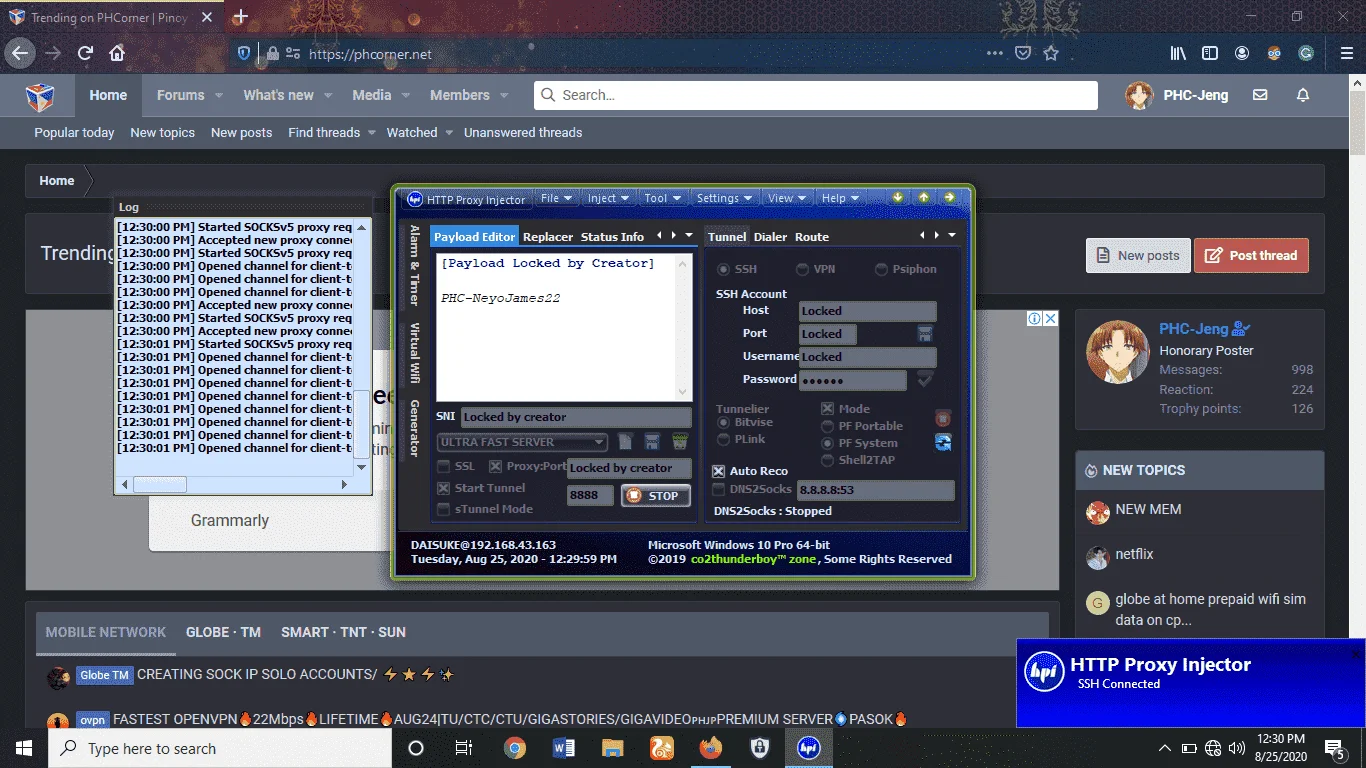This screenshot has width=1366, height=768.
Task: Click the Post thread button
Action: (1251, 255)
